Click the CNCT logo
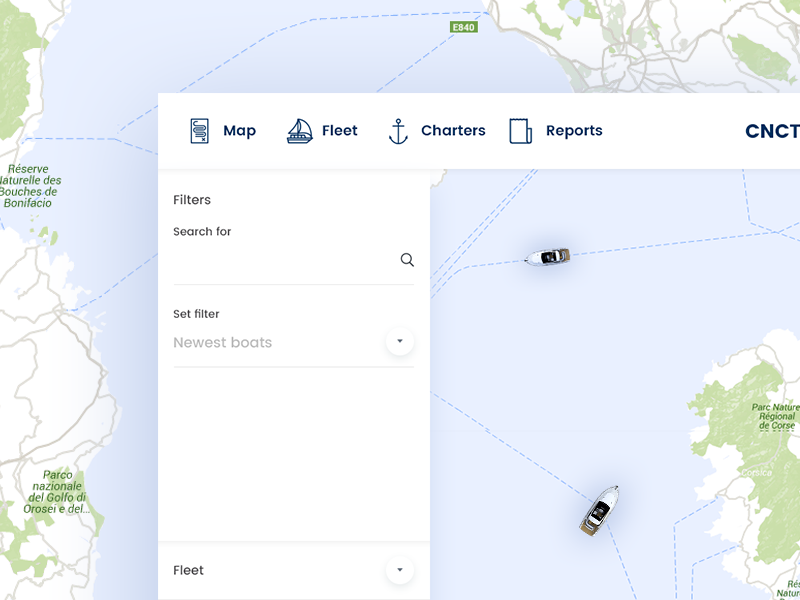This screenshot has width=800, height=600. [771, 131]
